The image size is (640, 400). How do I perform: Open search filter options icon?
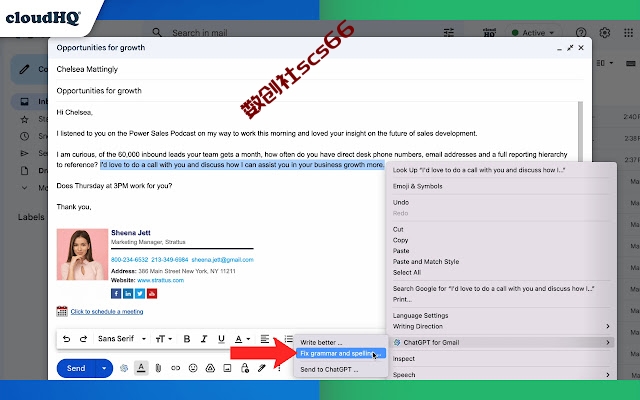449,33
